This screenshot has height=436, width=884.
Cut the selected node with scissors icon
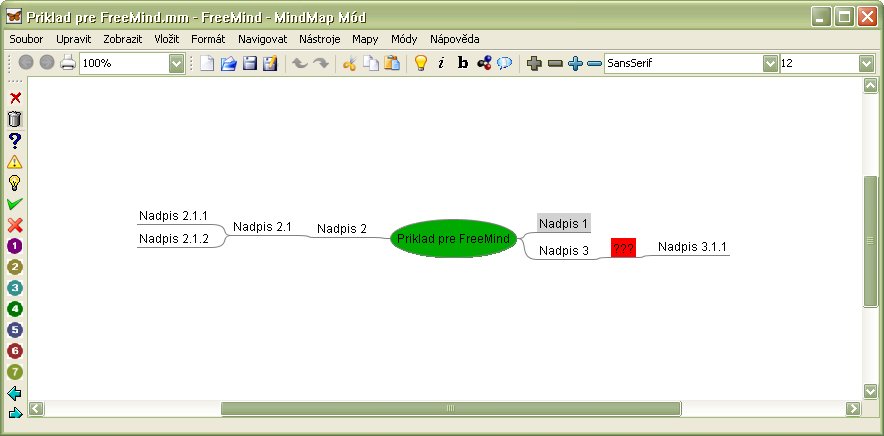coord(350,63)
